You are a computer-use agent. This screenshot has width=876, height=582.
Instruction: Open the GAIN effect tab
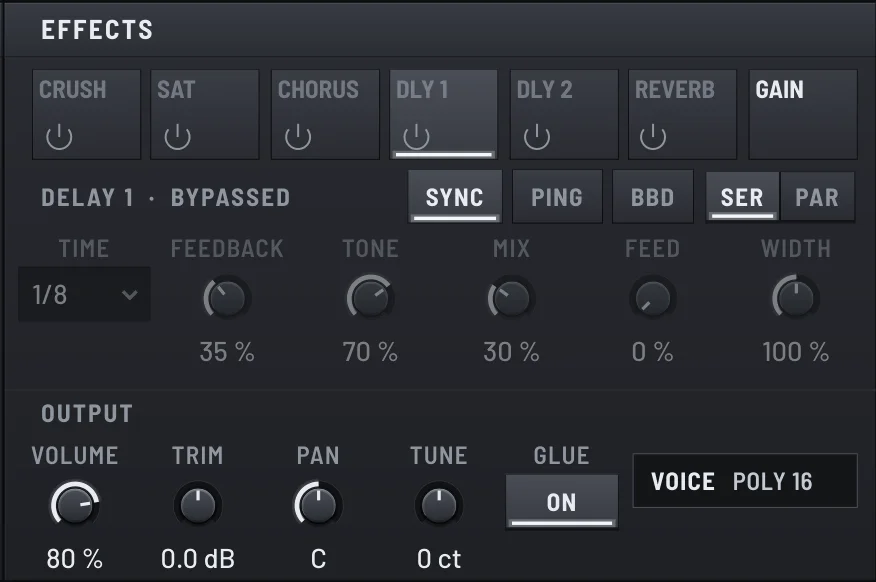pyautogui.click(x=803, y=115)
